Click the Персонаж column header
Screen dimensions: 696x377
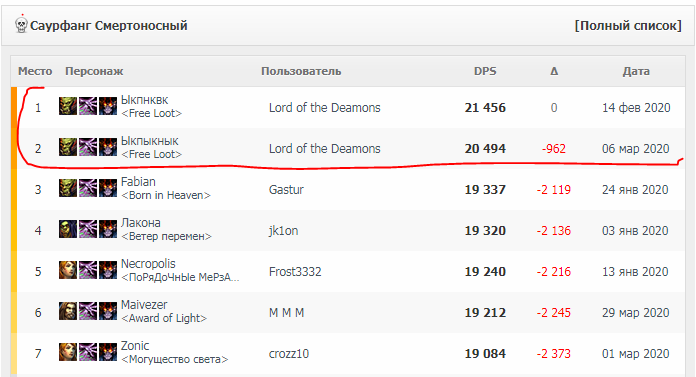pyautogui.click(x=94, y=71)
